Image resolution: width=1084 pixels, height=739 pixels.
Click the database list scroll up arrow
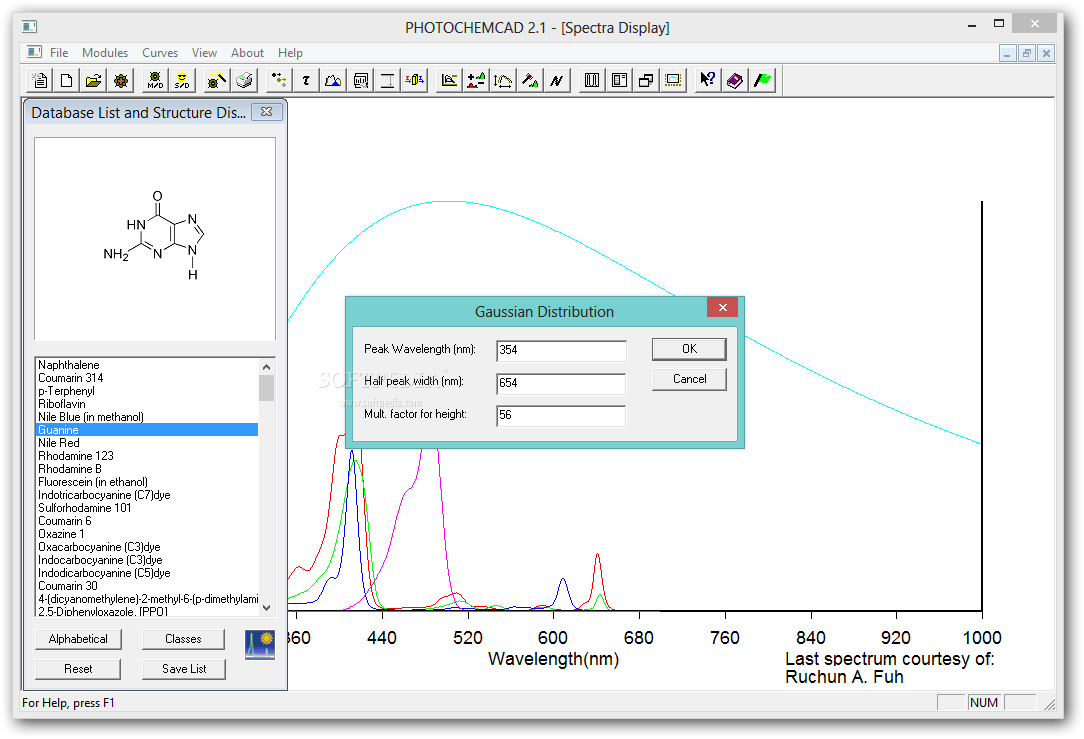267,366
